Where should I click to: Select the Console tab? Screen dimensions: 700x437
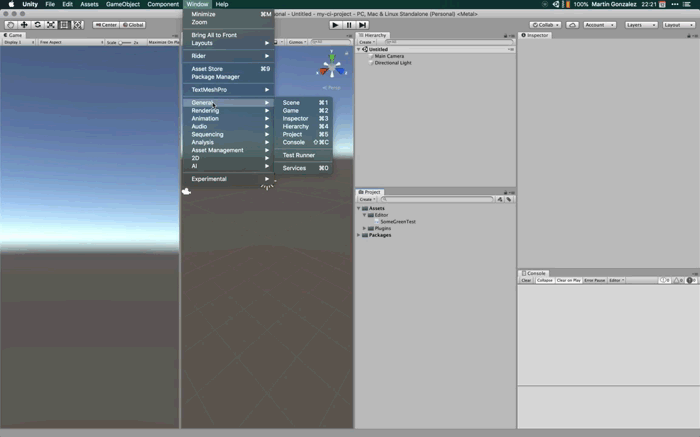coord(533,273)
